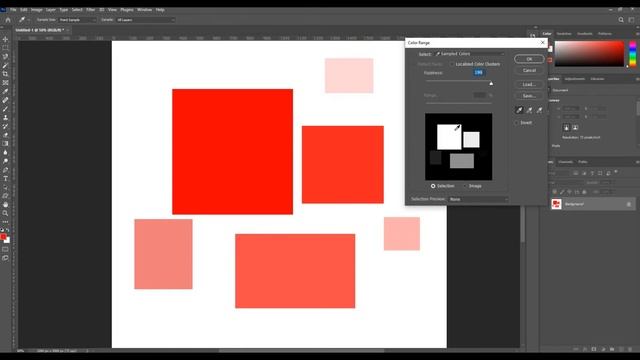Choose the Image radio button
640x360 pixels.
coord(465,186)
